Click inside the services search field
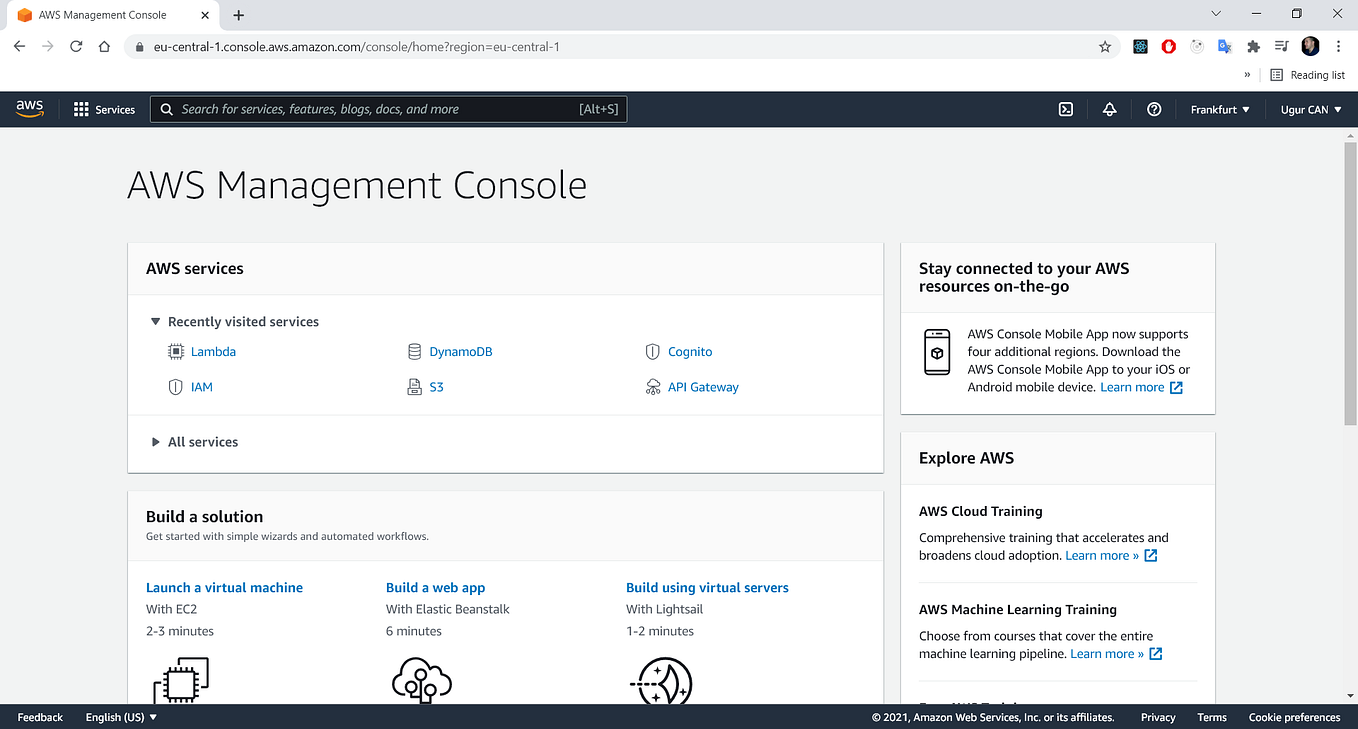 (388, 109)
